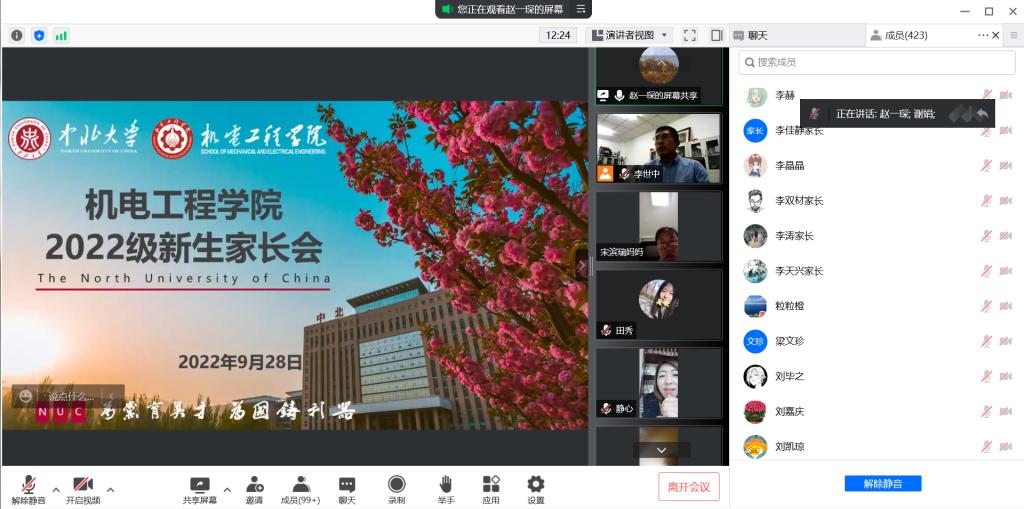Toggle the side panel layout icon
This screenshot has width=1024, height=509.
716,35
